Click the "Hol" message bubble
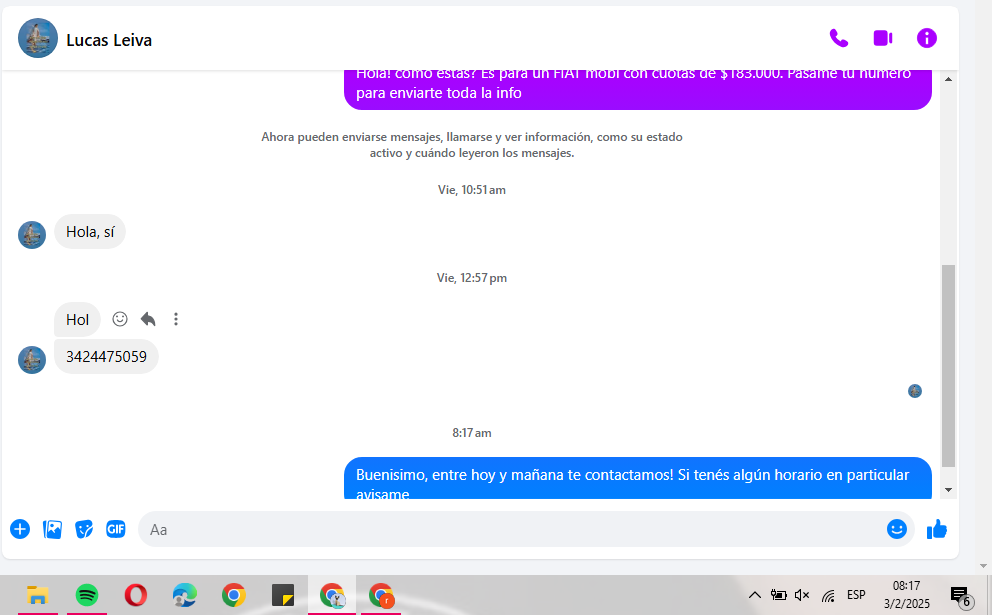The image size is (992, 615). click(77, 320)
